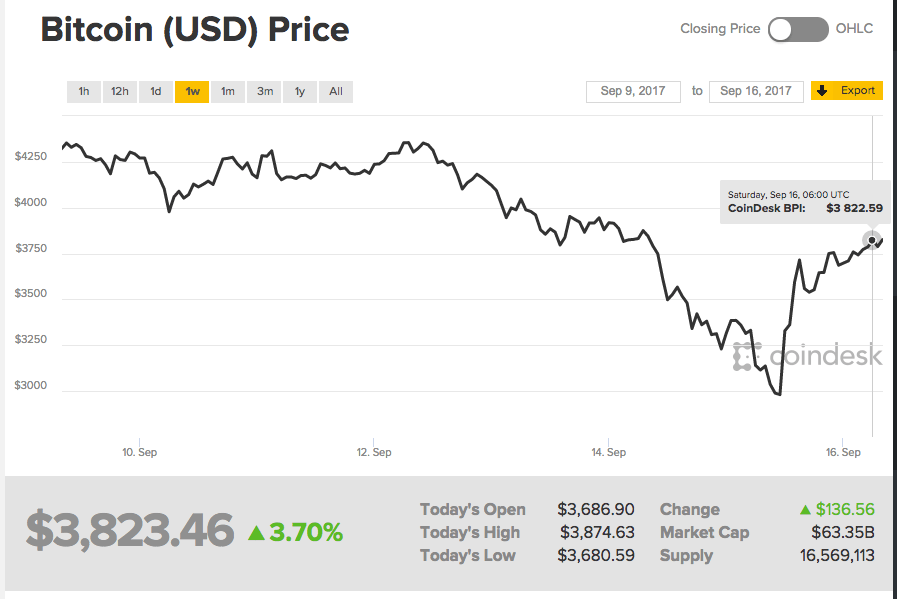
Task: Select the 12h time range
Action: point(120,91)
